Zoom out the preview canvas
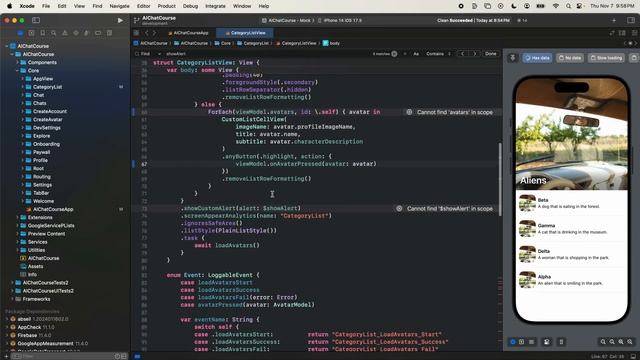640x360 pixels. [603, 342]
